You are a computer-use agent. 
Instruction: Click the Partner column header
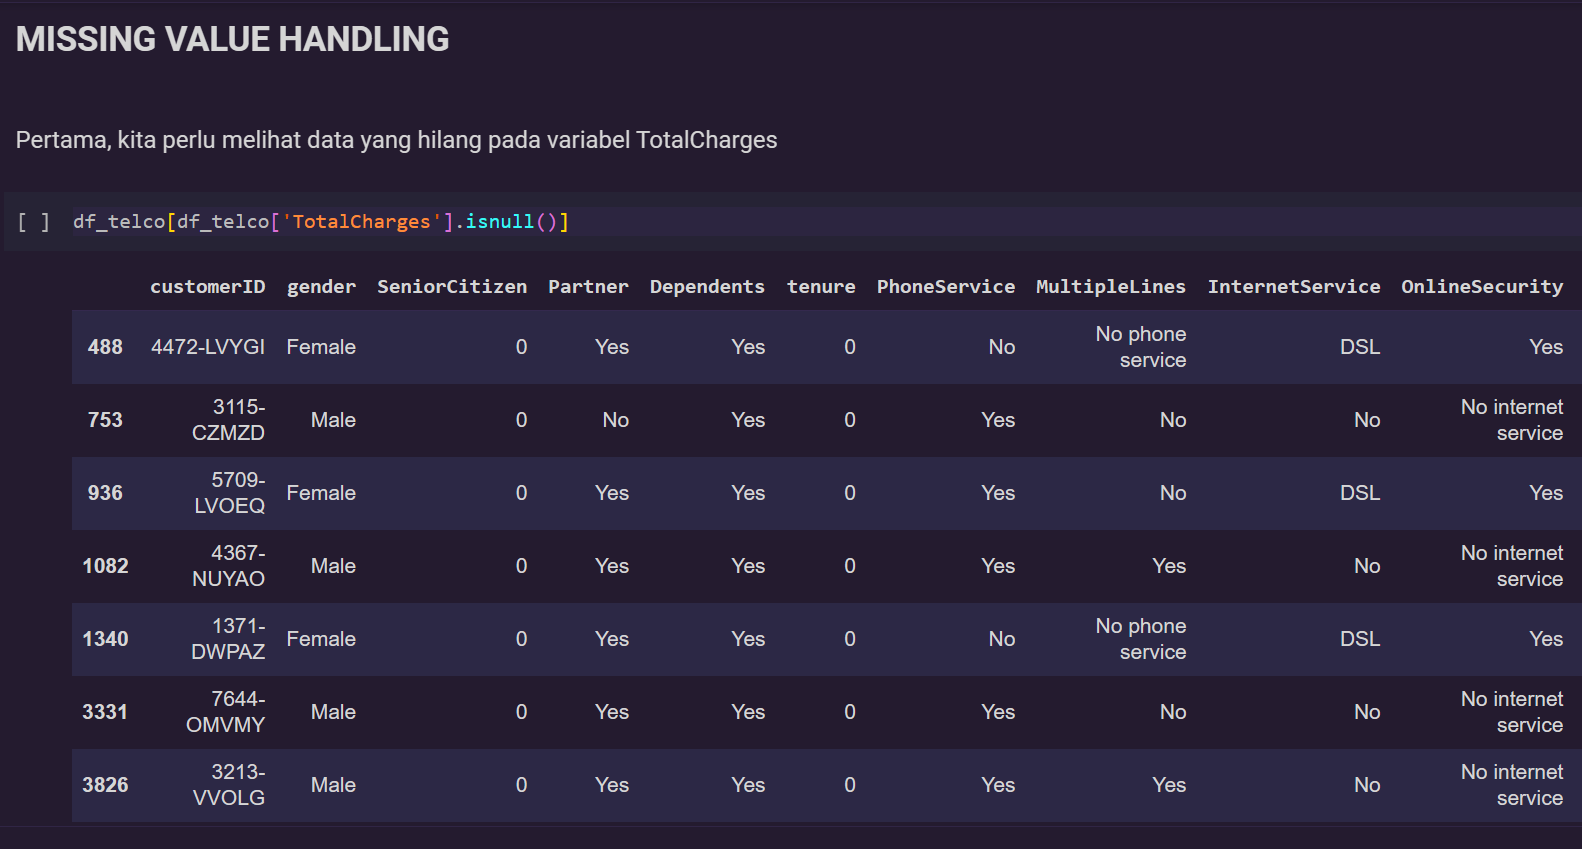[588, 287]
